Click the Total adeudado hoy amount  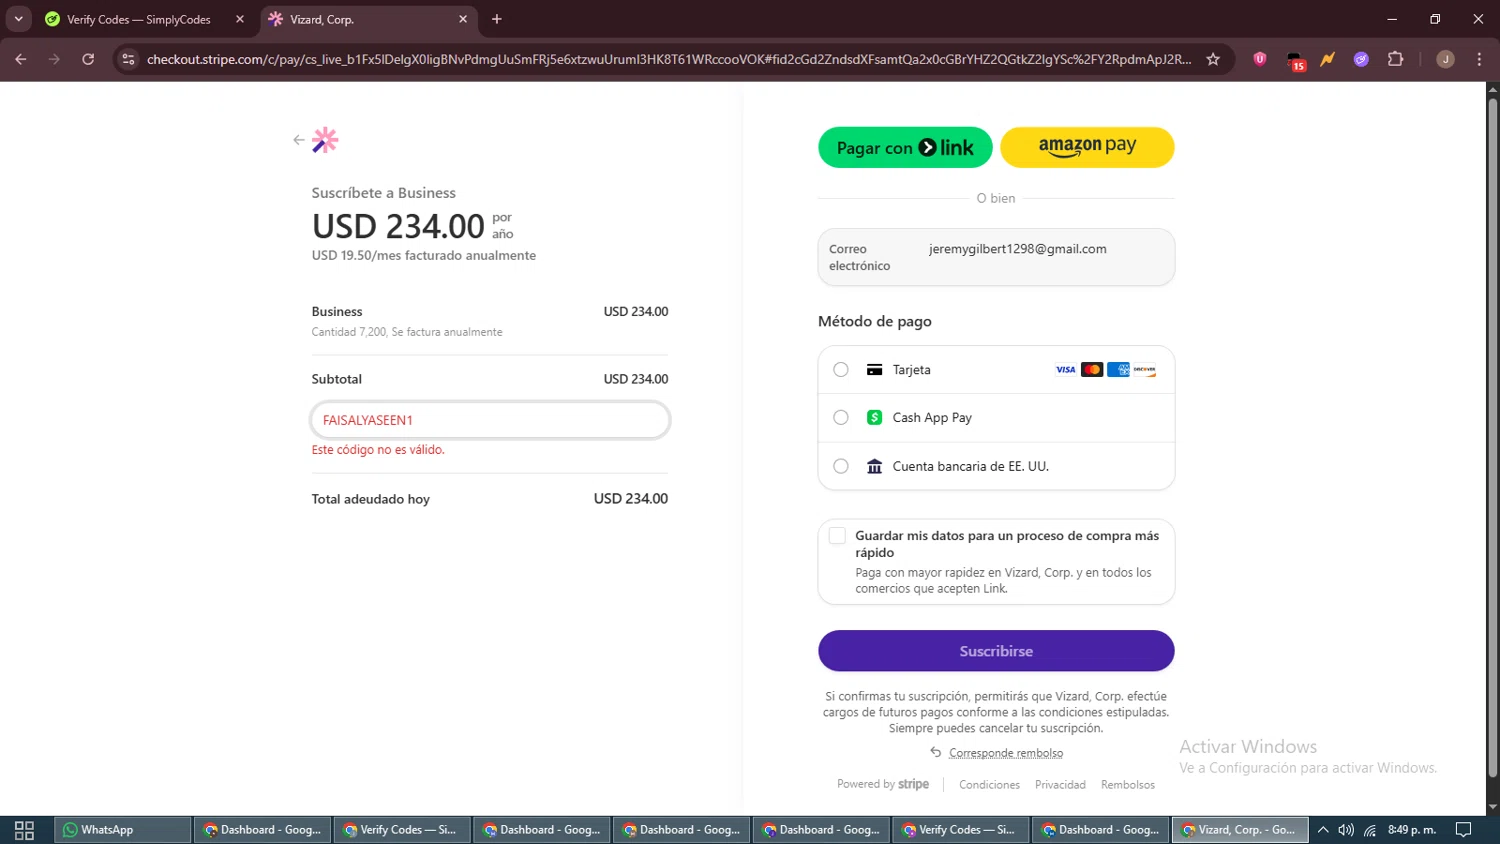click(x=631, y=499)
